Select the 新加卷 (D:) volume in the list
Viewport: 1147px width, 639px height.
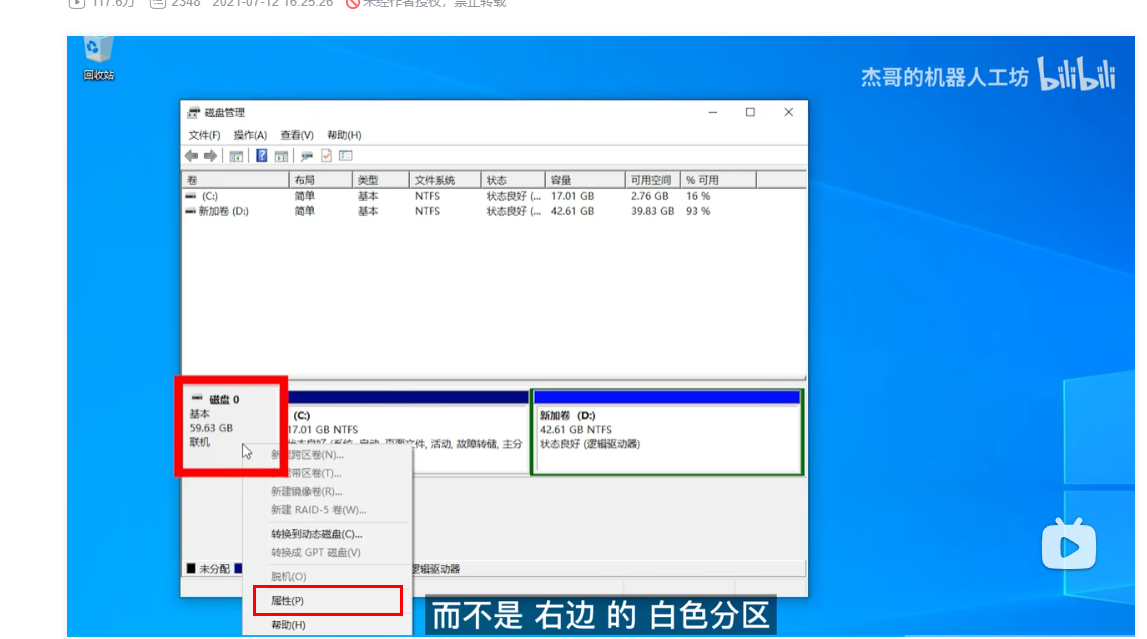(x=224, y=211)
